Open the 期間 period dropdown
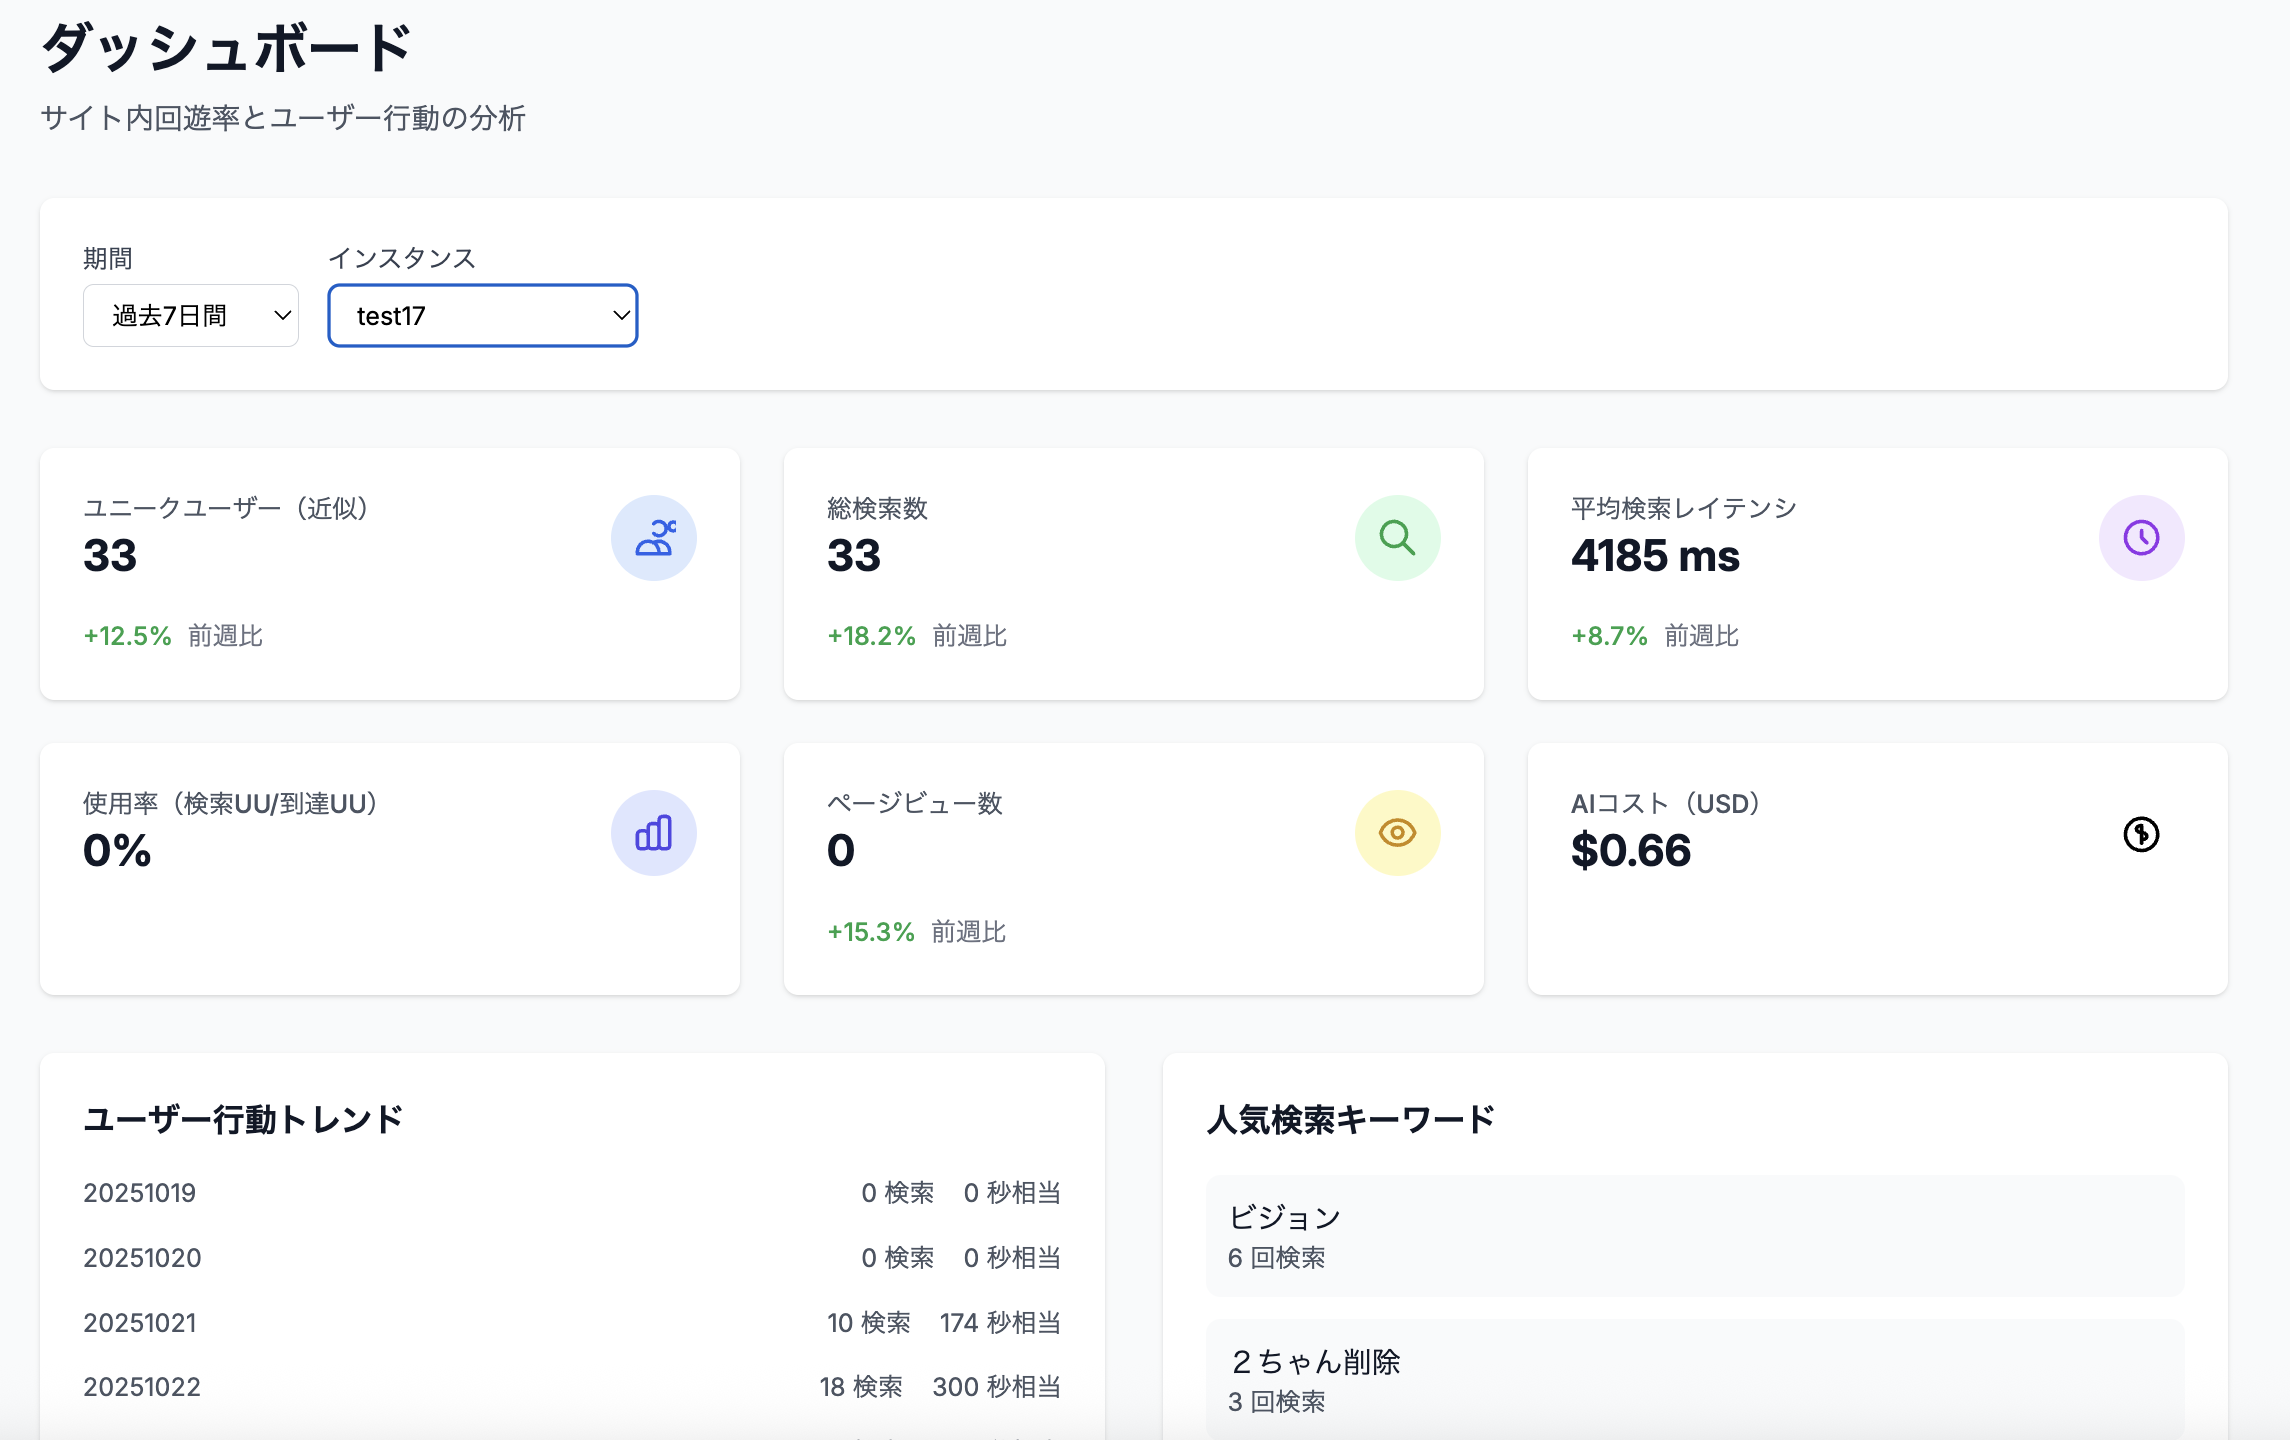This screenshot has height=1440, width=2290. pos(190,315)
